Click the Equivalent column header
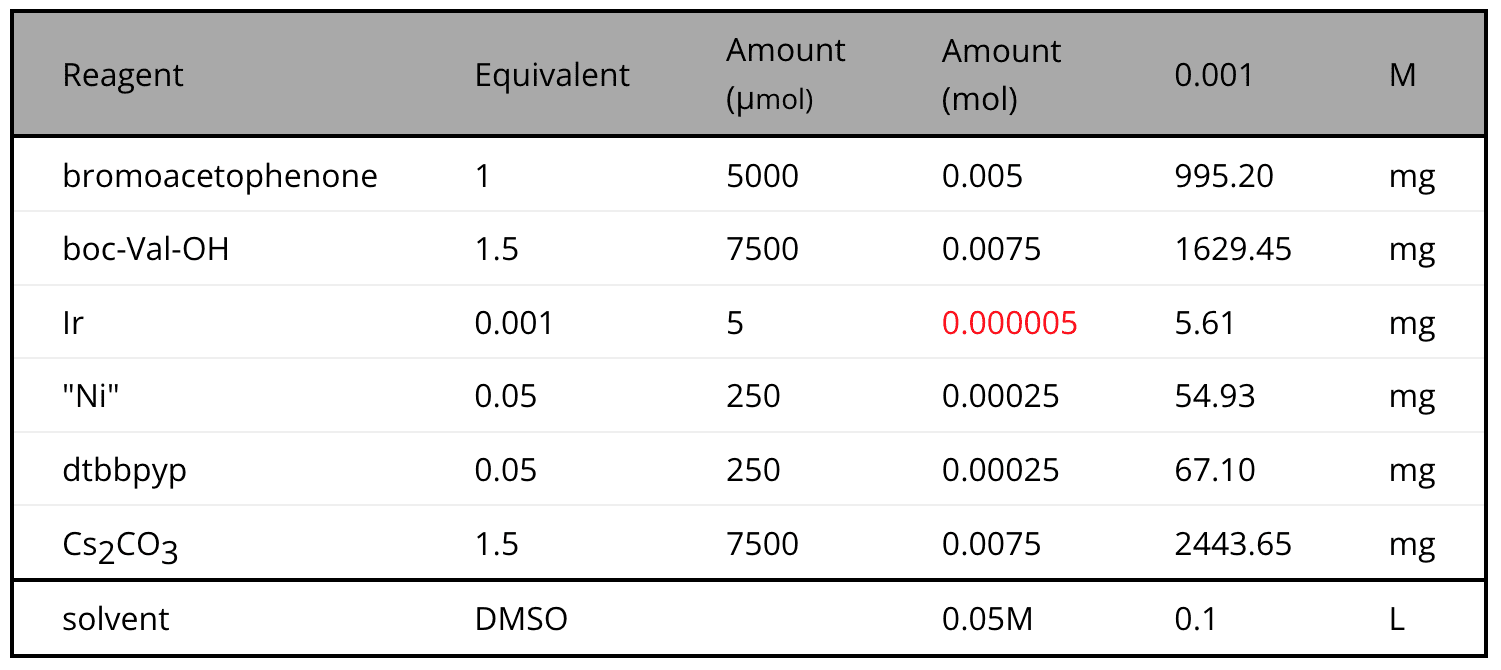The width and height of the screenshot is (1501, 670). [x=553, y=75]
